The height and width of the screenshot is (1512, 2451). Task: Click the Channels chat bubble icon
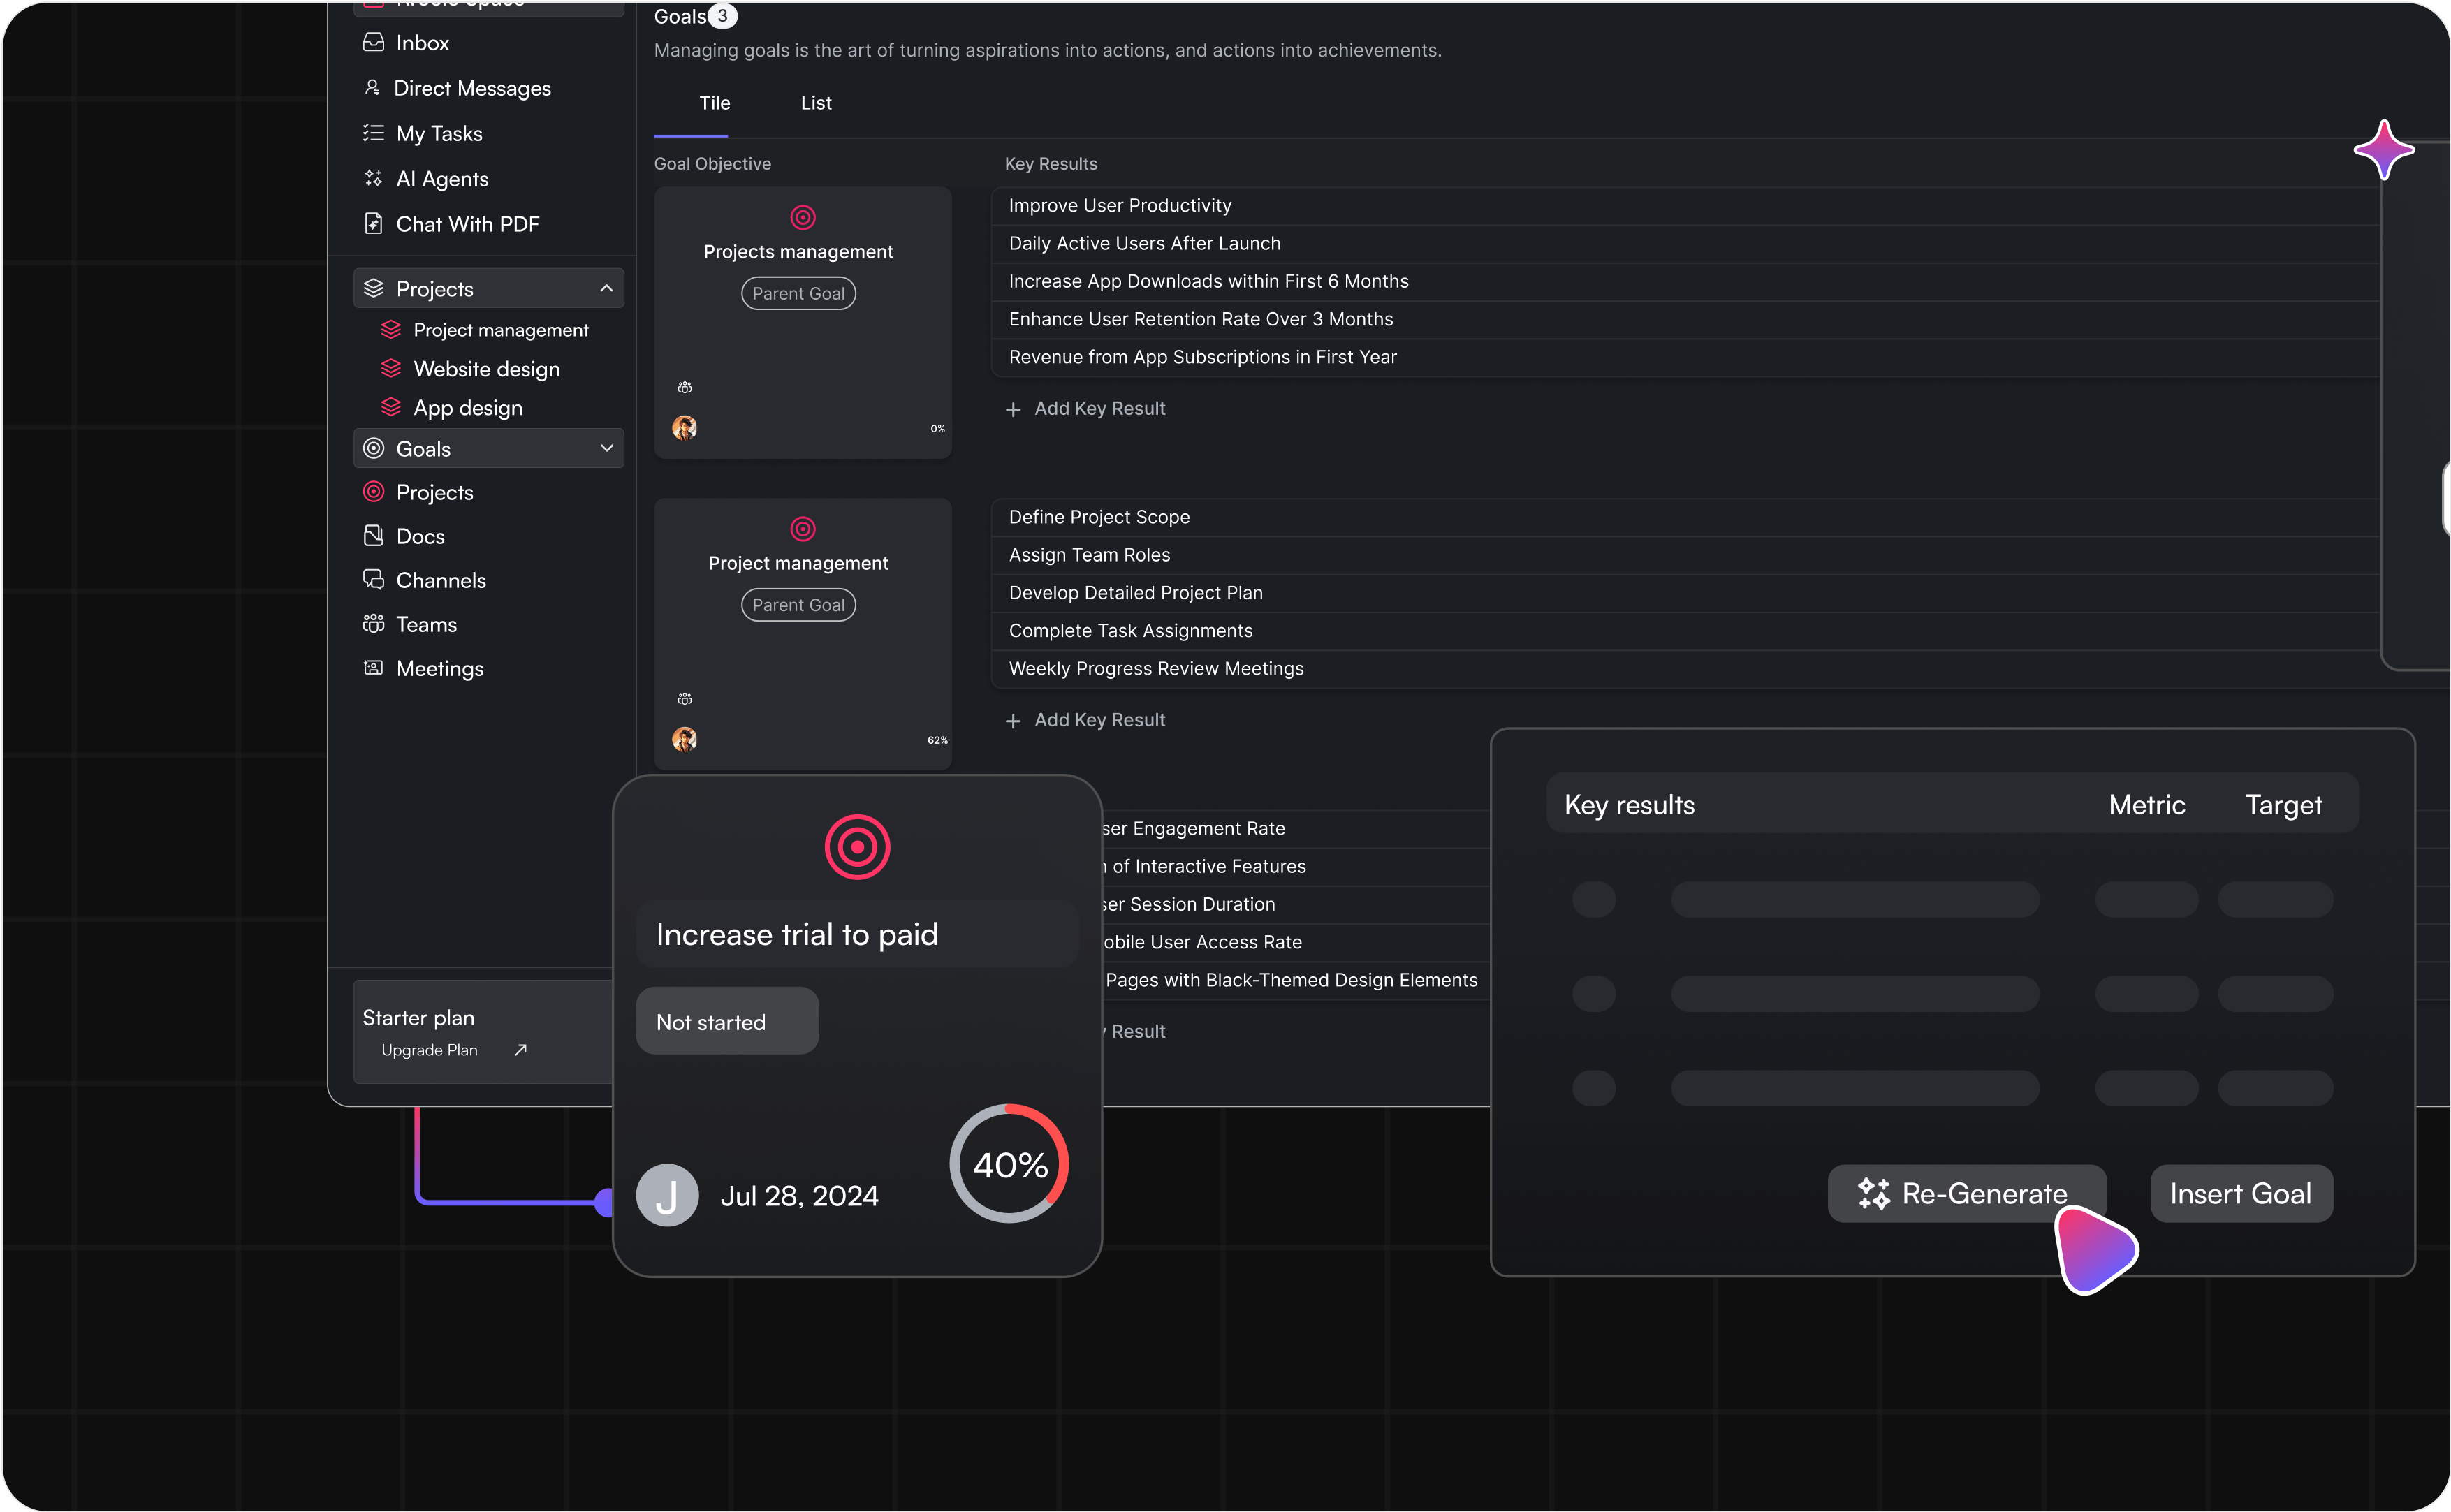click(x=373, y=580)
